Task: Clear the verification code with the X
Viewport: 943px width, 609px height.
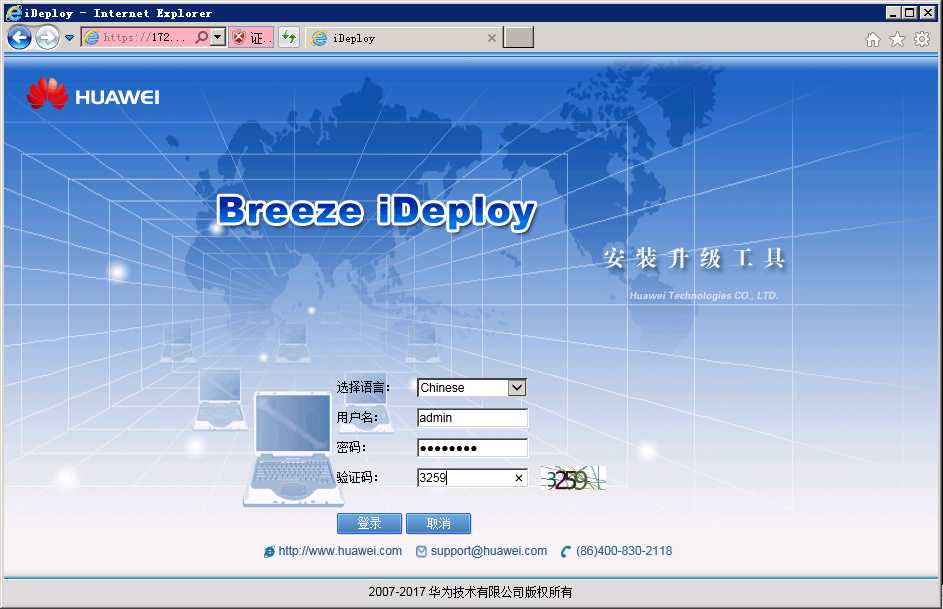Action: coord(518,478)
